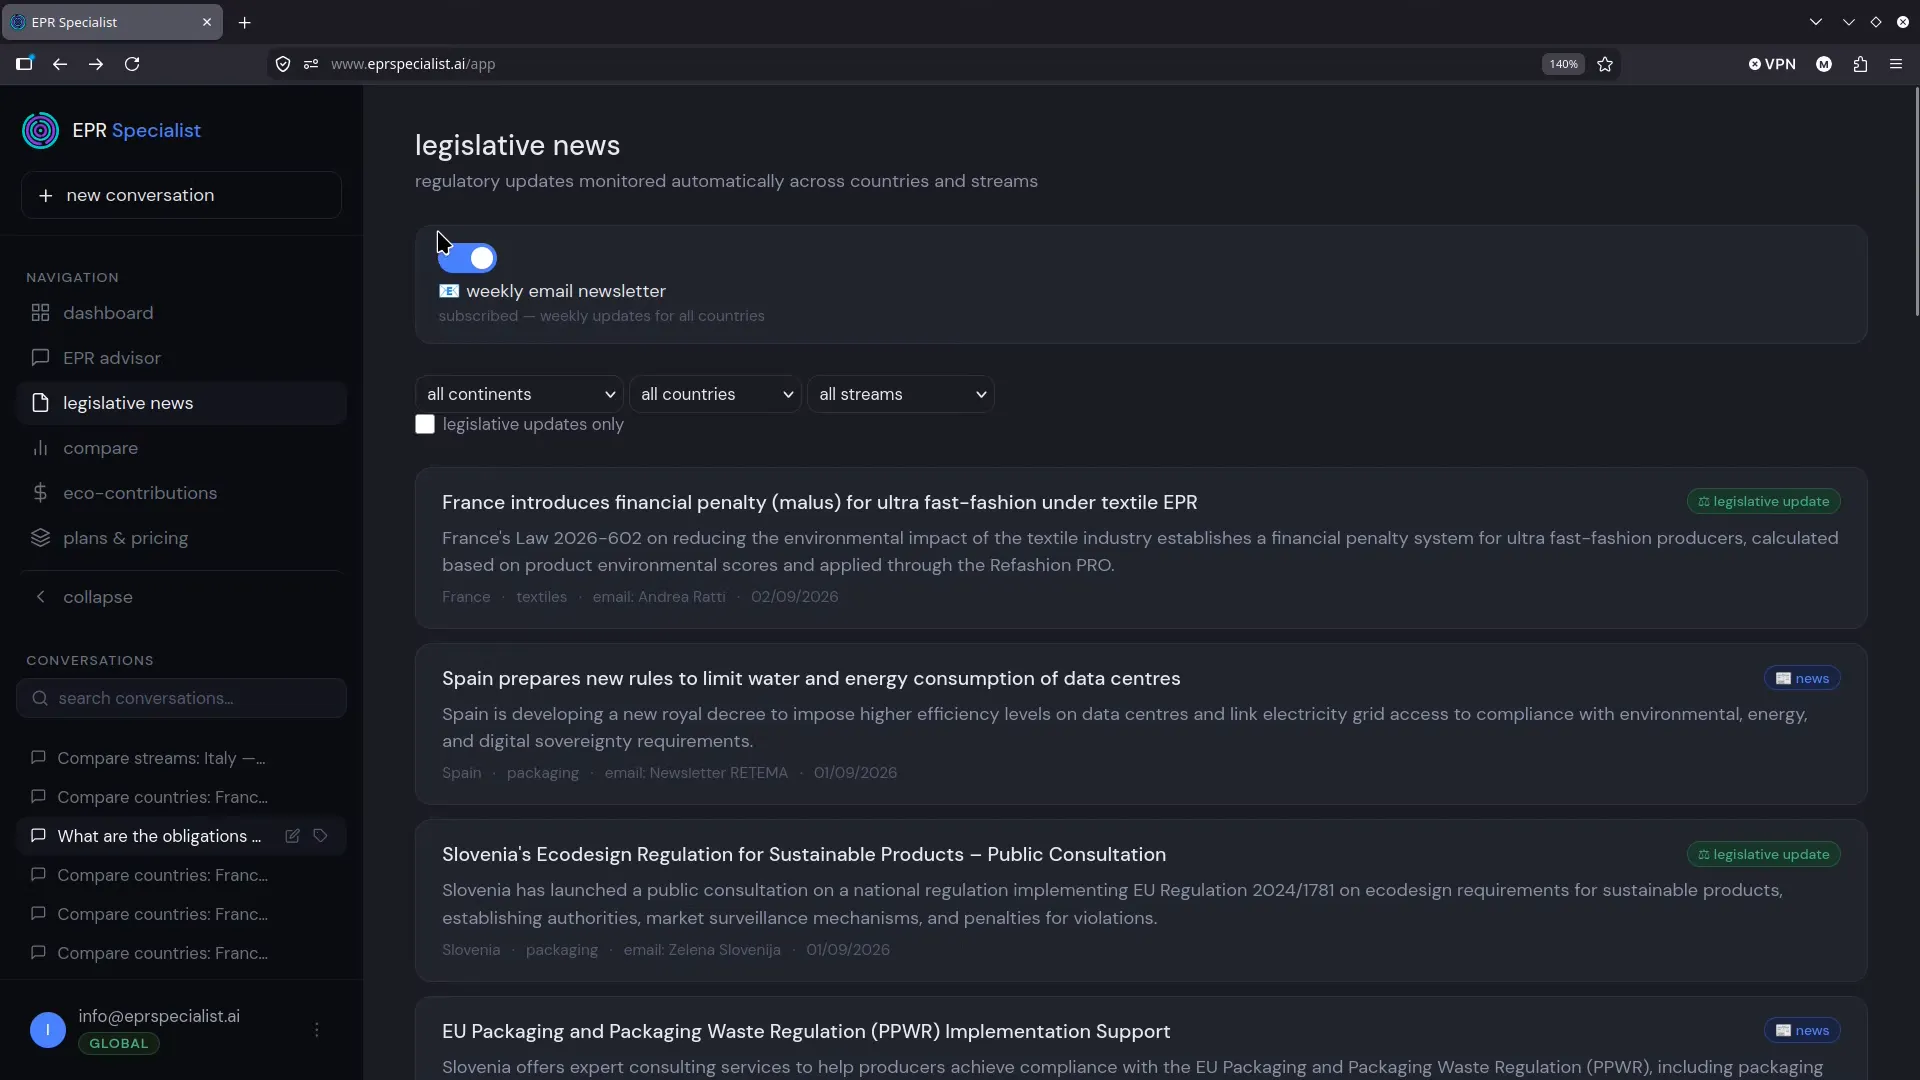The height and width of the screenshot is (1080, 1920).
Task: Open the all streams dropdown
Action: pos(901,394)
